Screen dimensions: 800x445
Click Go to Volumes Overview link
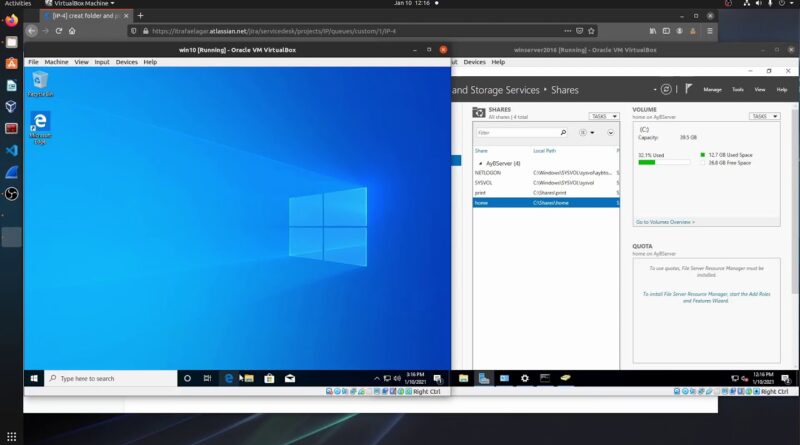(665, 222)
